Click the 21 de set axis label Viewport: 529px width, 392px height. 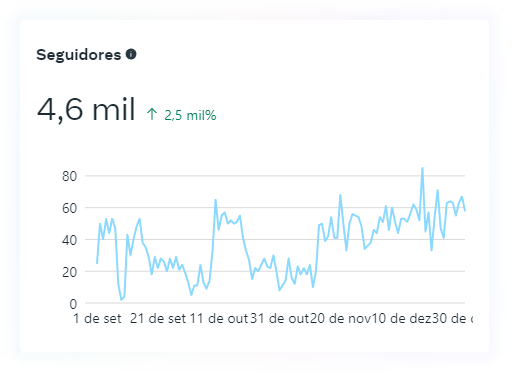(158, 318)
